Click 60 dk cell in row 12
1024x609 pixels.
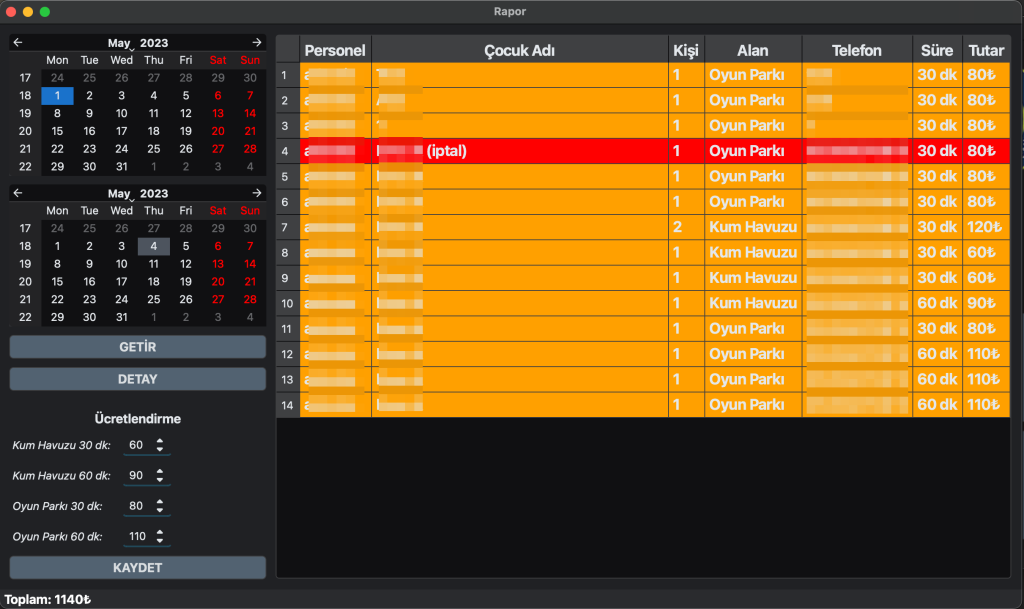[937, 354]
